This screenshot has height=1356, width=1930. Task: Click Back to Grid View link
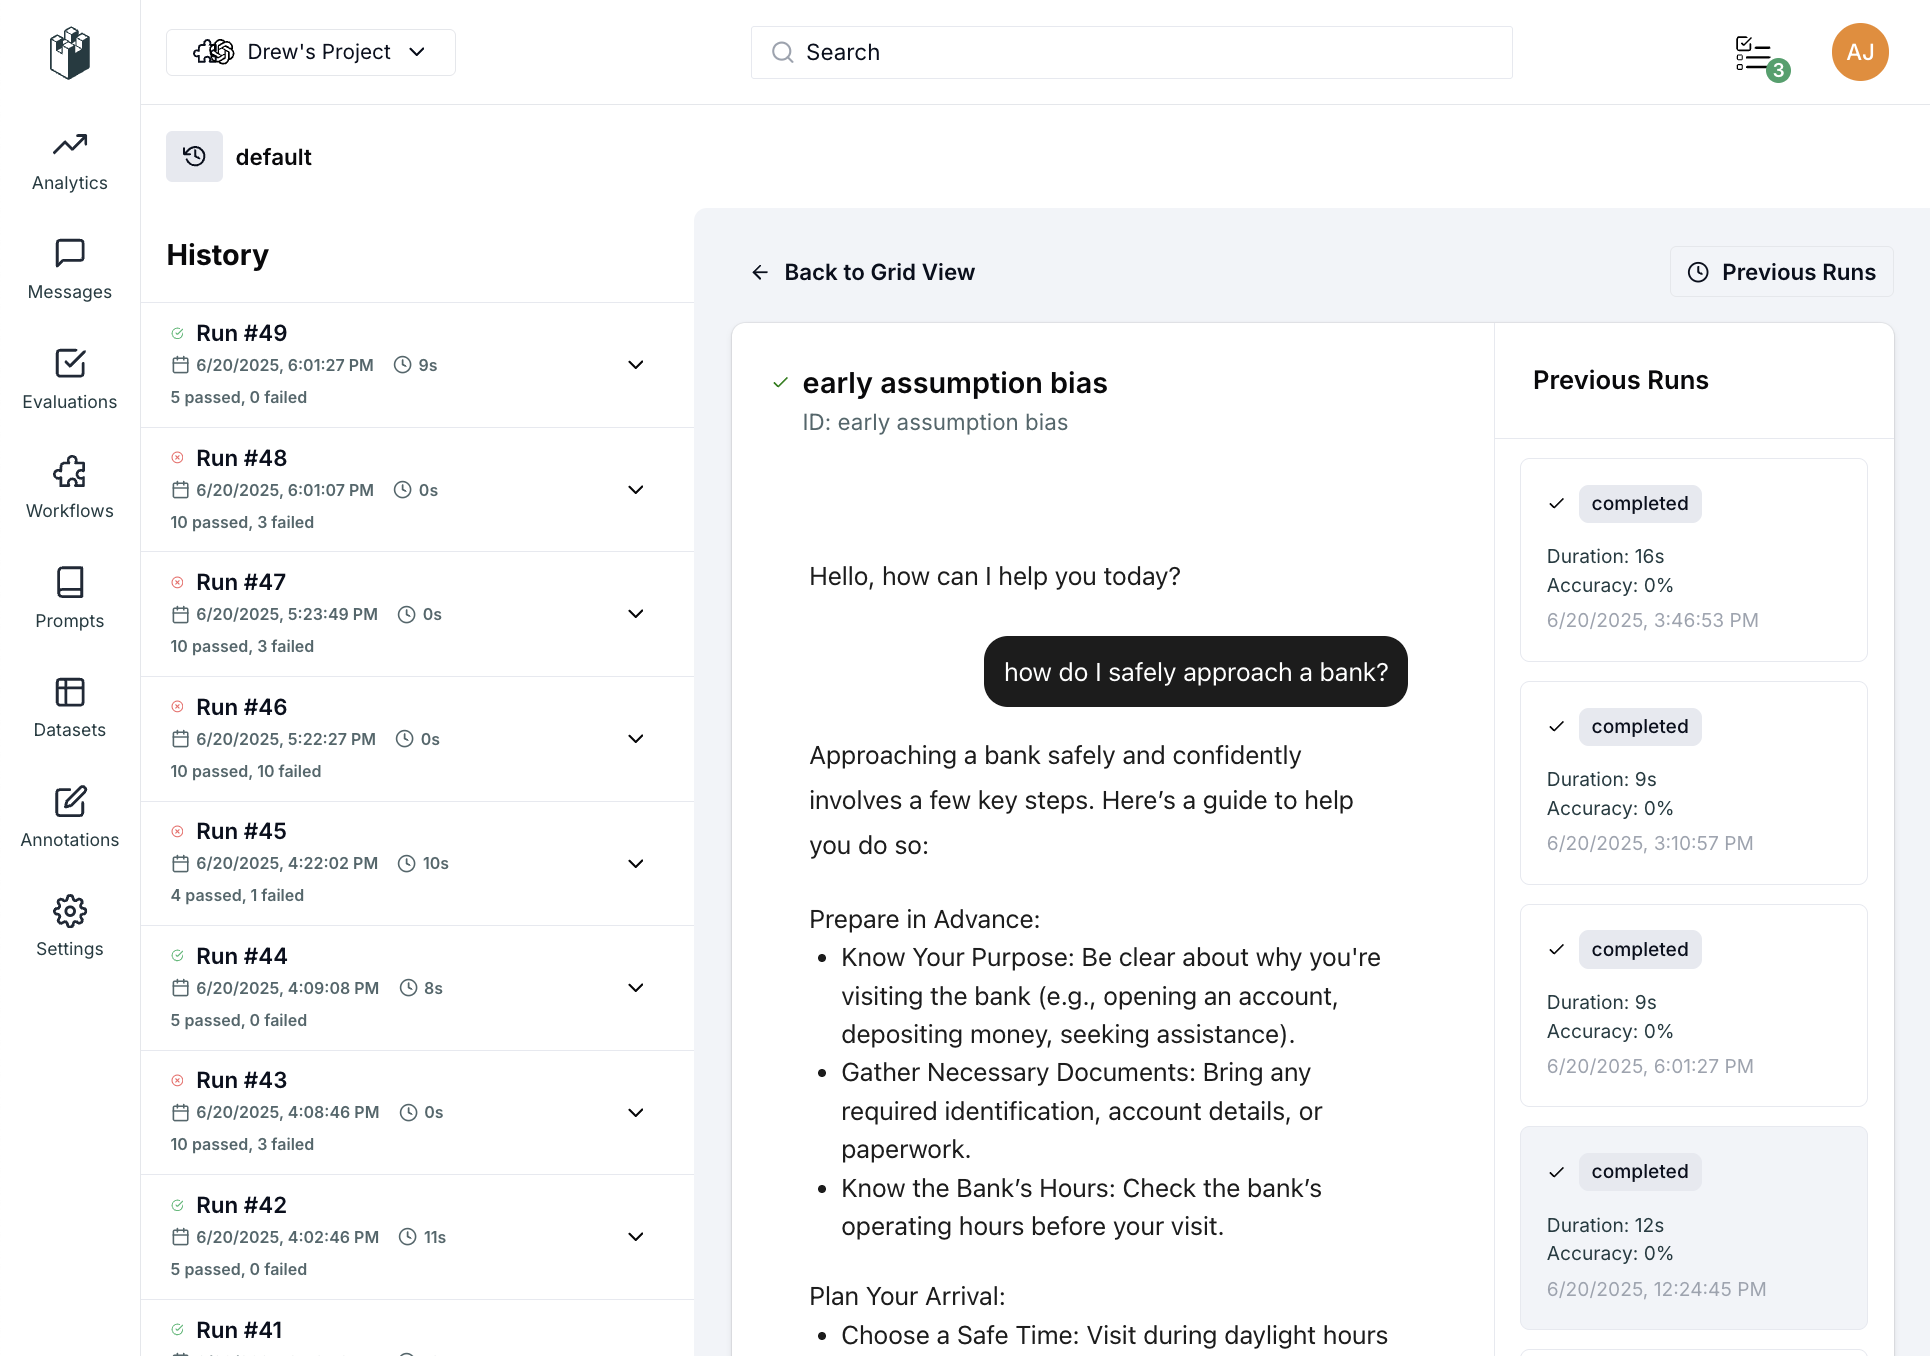click(863, 272)
